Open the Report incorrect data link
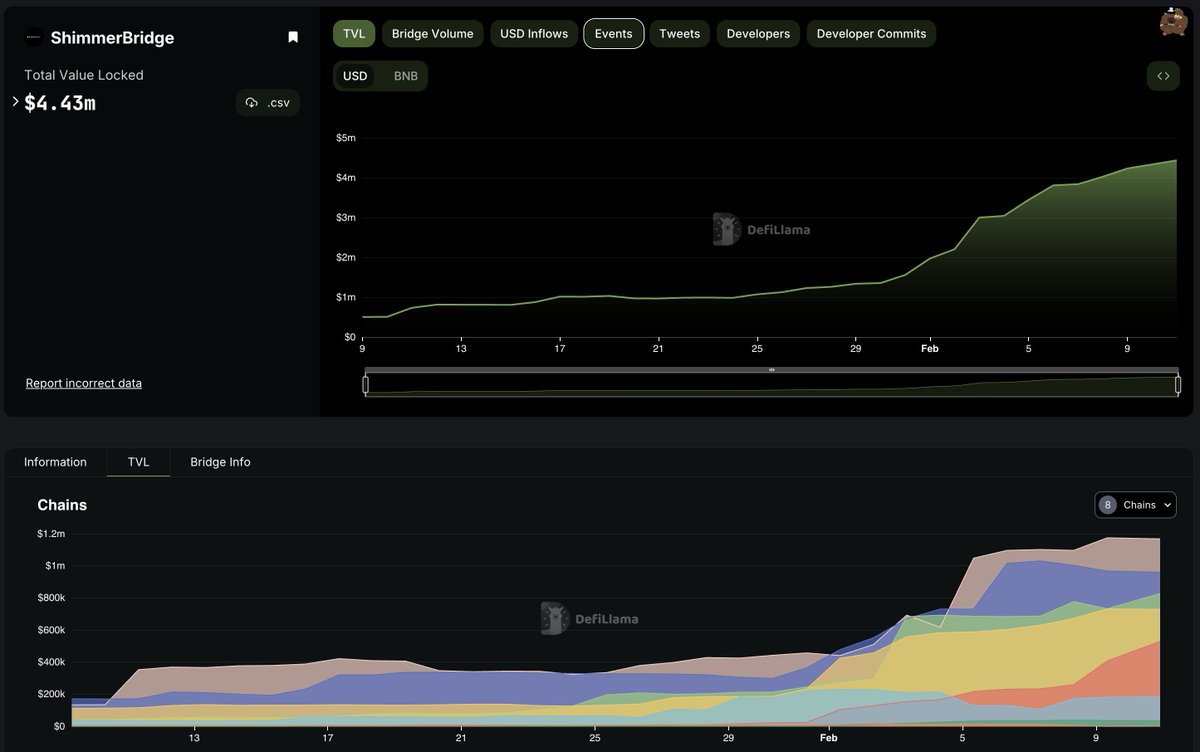 click(84, 383)
